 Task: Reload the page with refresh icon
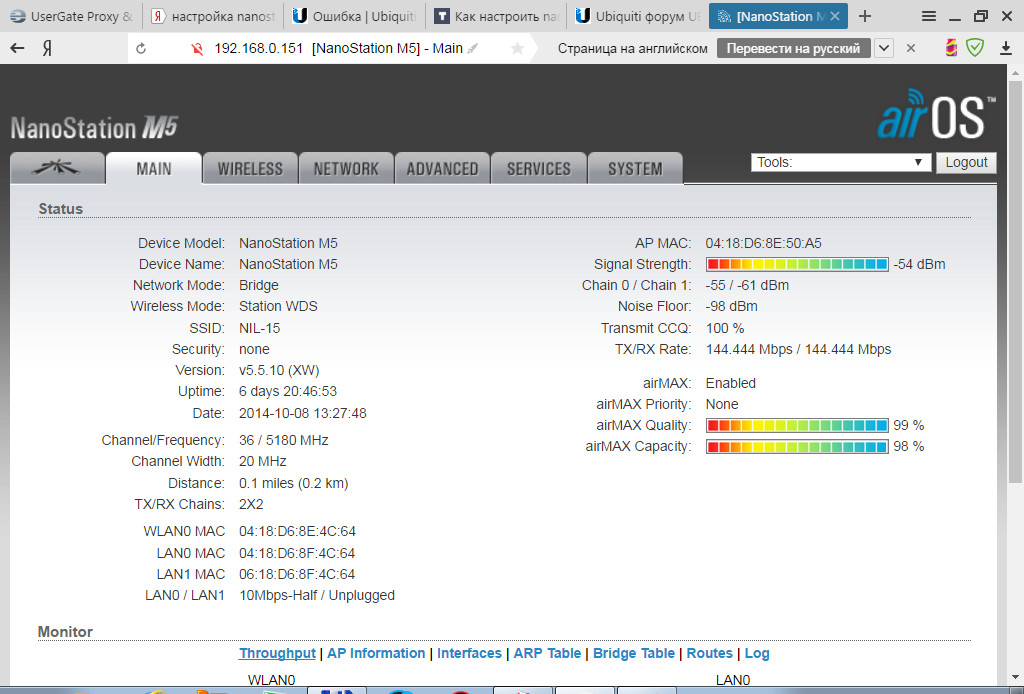tap(141, 48)
